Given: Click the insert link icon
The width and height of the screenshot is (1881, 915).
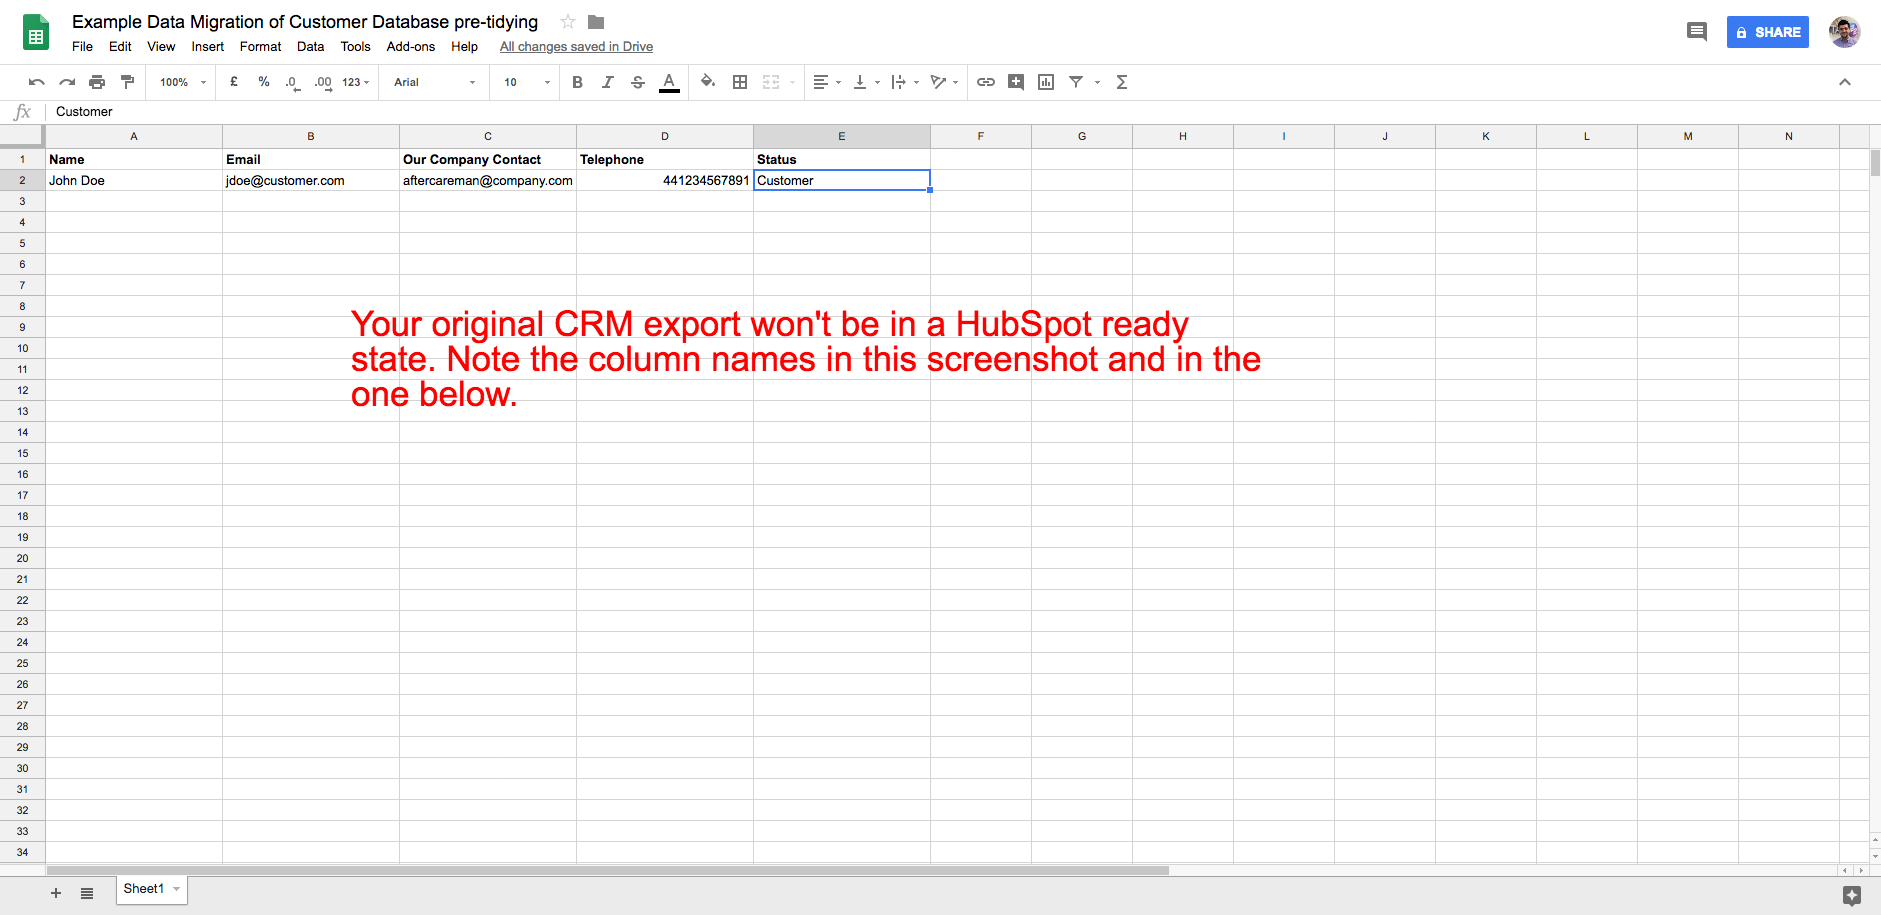Looking at the screenshot, I should pos(985,82).
